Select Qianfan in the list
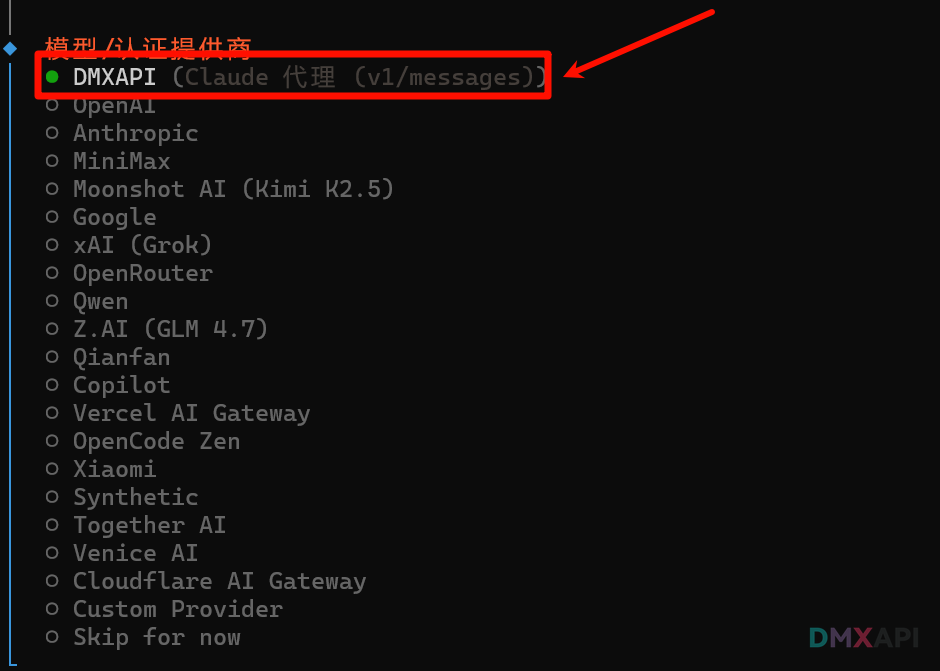 pyautogui.click(x=121, y=357)
